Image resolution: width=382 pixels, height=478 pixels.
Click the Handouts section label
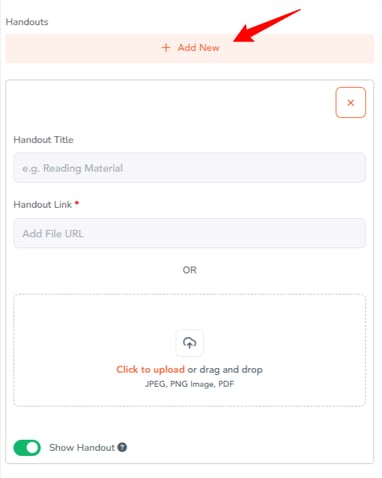pyautogui.click(x=27, y=22)
